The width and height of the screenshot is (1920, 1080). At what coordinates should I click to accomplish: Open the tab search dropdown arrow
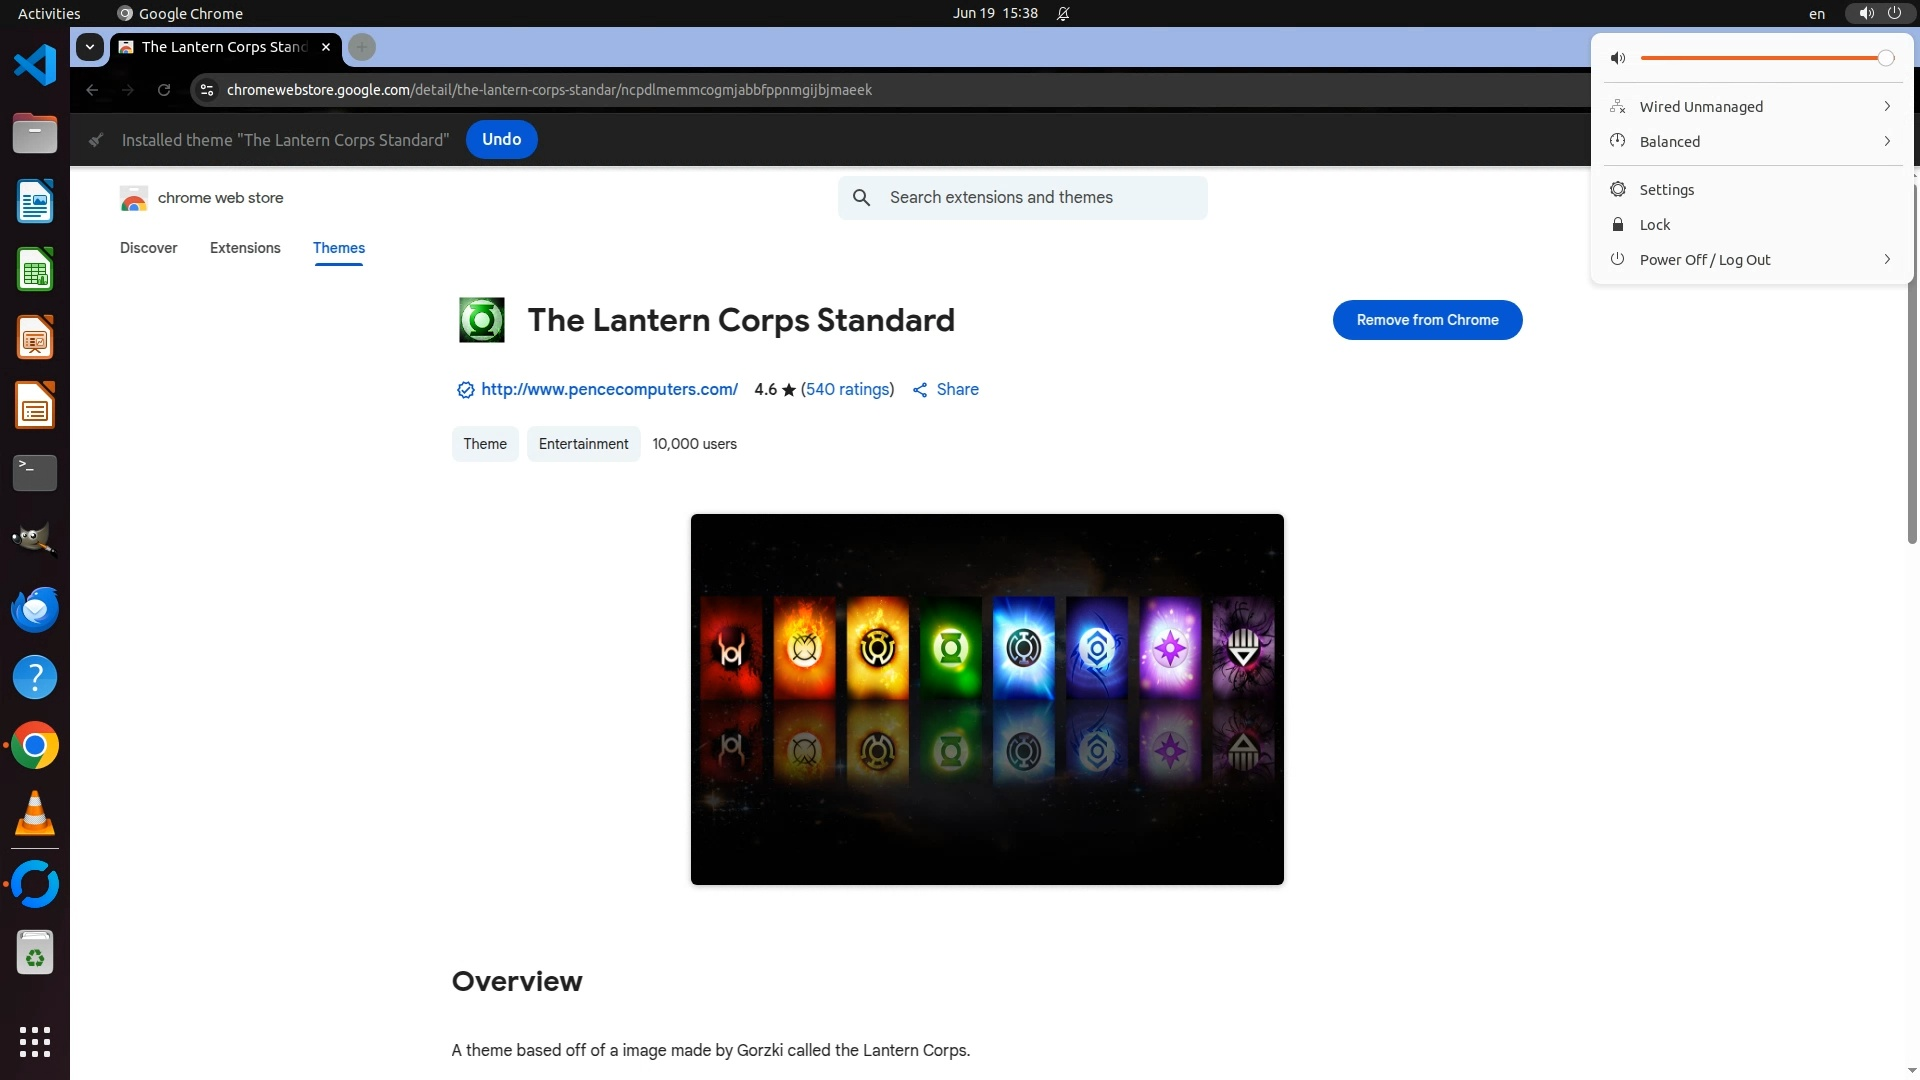90,47
